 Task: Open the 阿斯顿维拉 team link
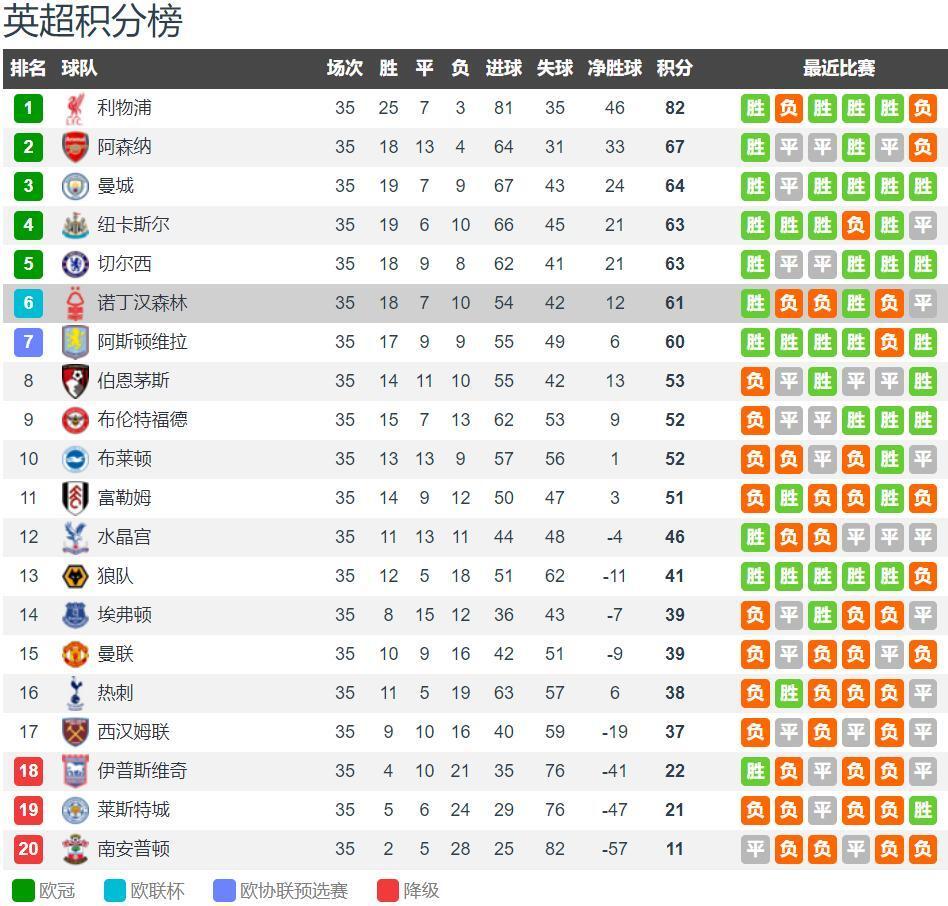[x=142, y=342]
